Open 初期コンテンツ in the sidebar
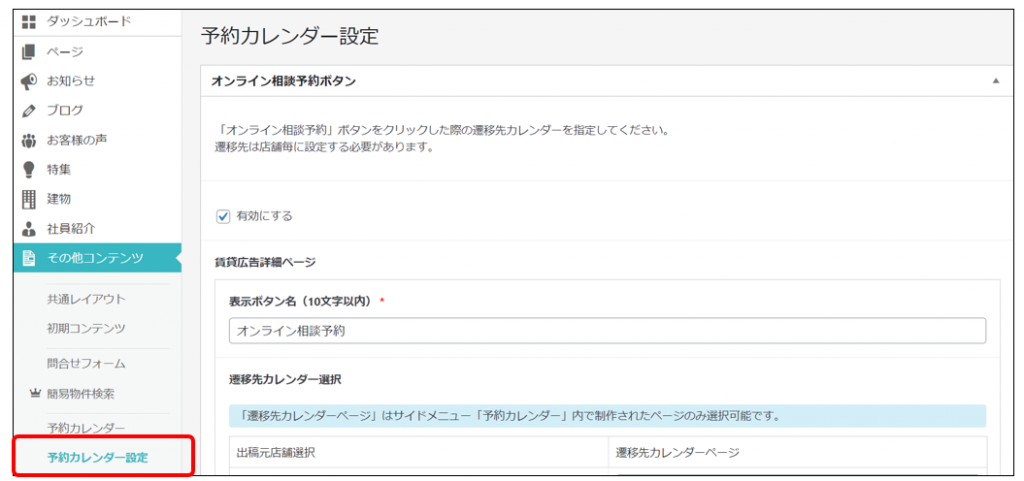Image resolution: width=1024 pixels, height=481 pixels. point(86,328)
